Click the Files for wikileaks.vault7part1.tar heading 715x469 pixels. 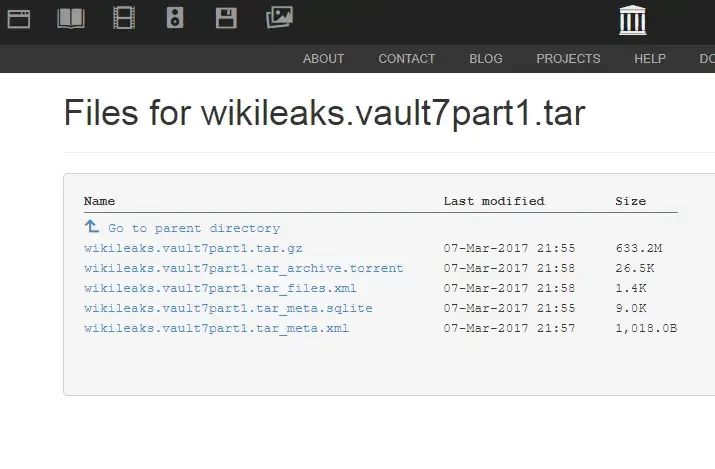[x=324, y=113]
